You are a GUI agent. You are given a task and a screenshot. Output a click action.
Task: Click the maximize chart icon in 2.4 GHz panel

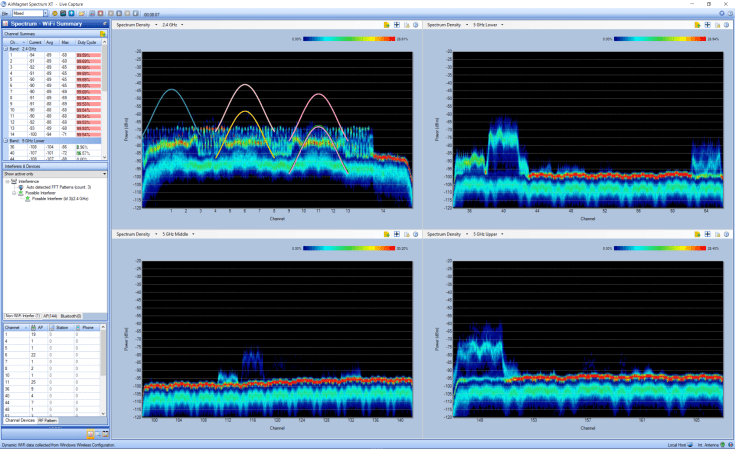[x=396, y=24]
